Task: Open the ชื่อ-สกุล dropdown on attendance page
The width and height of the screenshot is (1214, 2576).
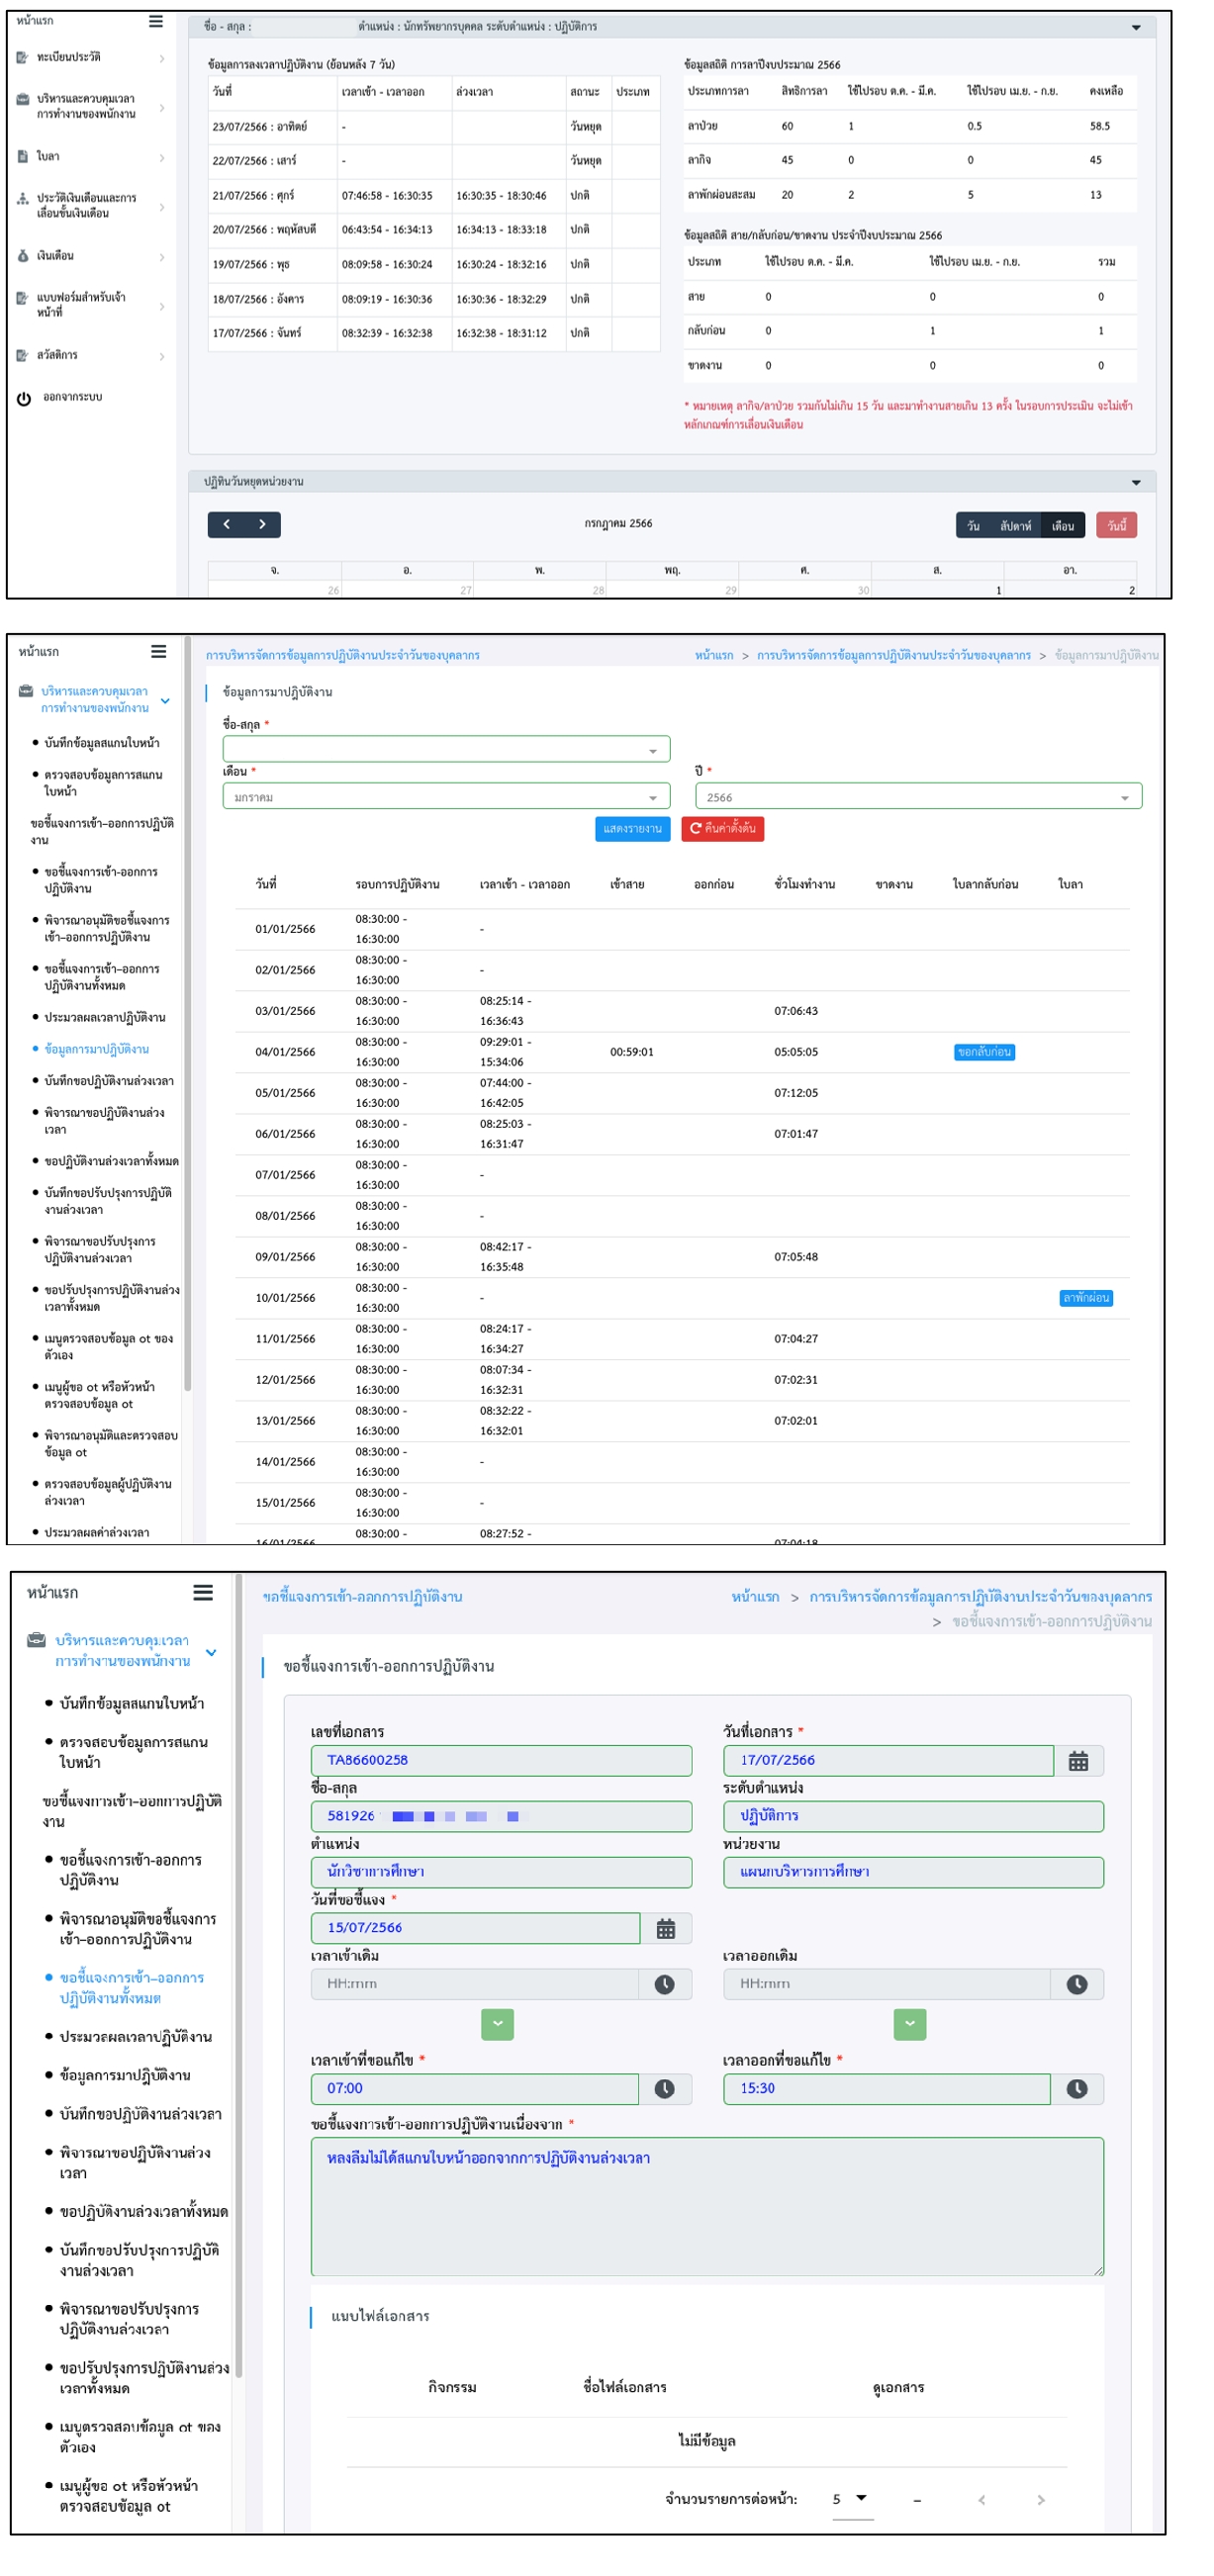Action: coord(446,749)
